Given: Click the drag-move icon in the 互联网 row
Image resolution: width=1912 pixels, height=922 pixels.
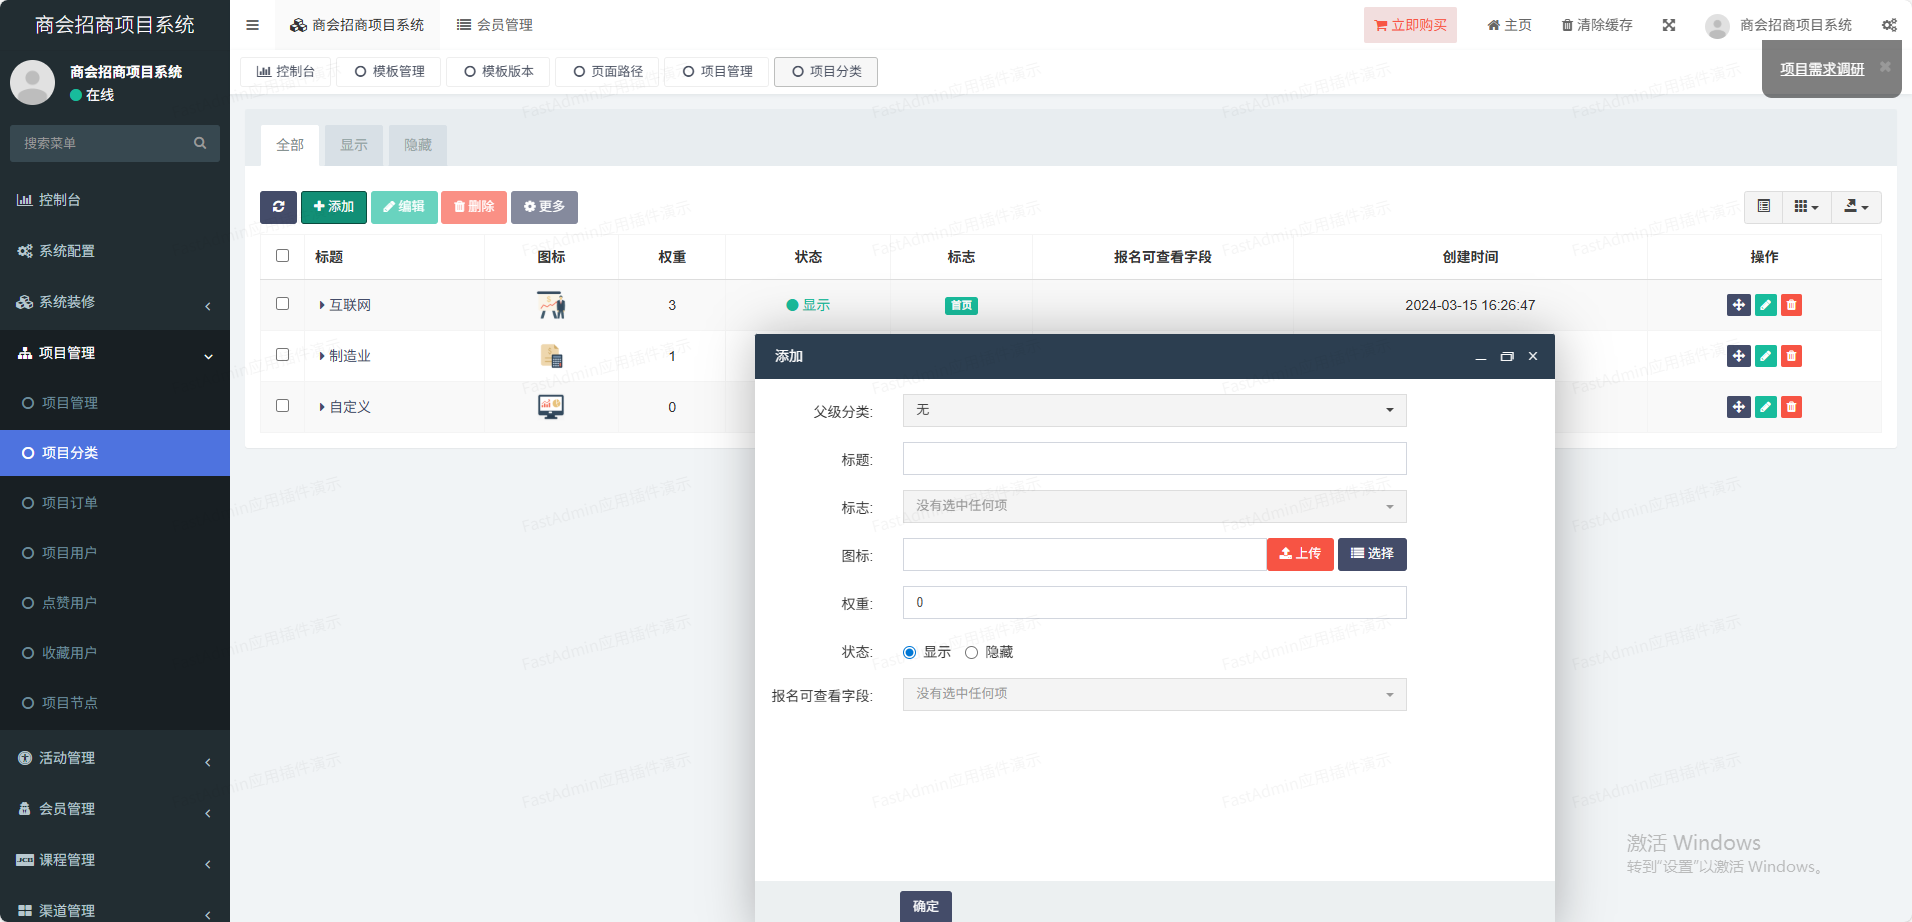Looking at the screenshot, I should [x=1738, y=305].
